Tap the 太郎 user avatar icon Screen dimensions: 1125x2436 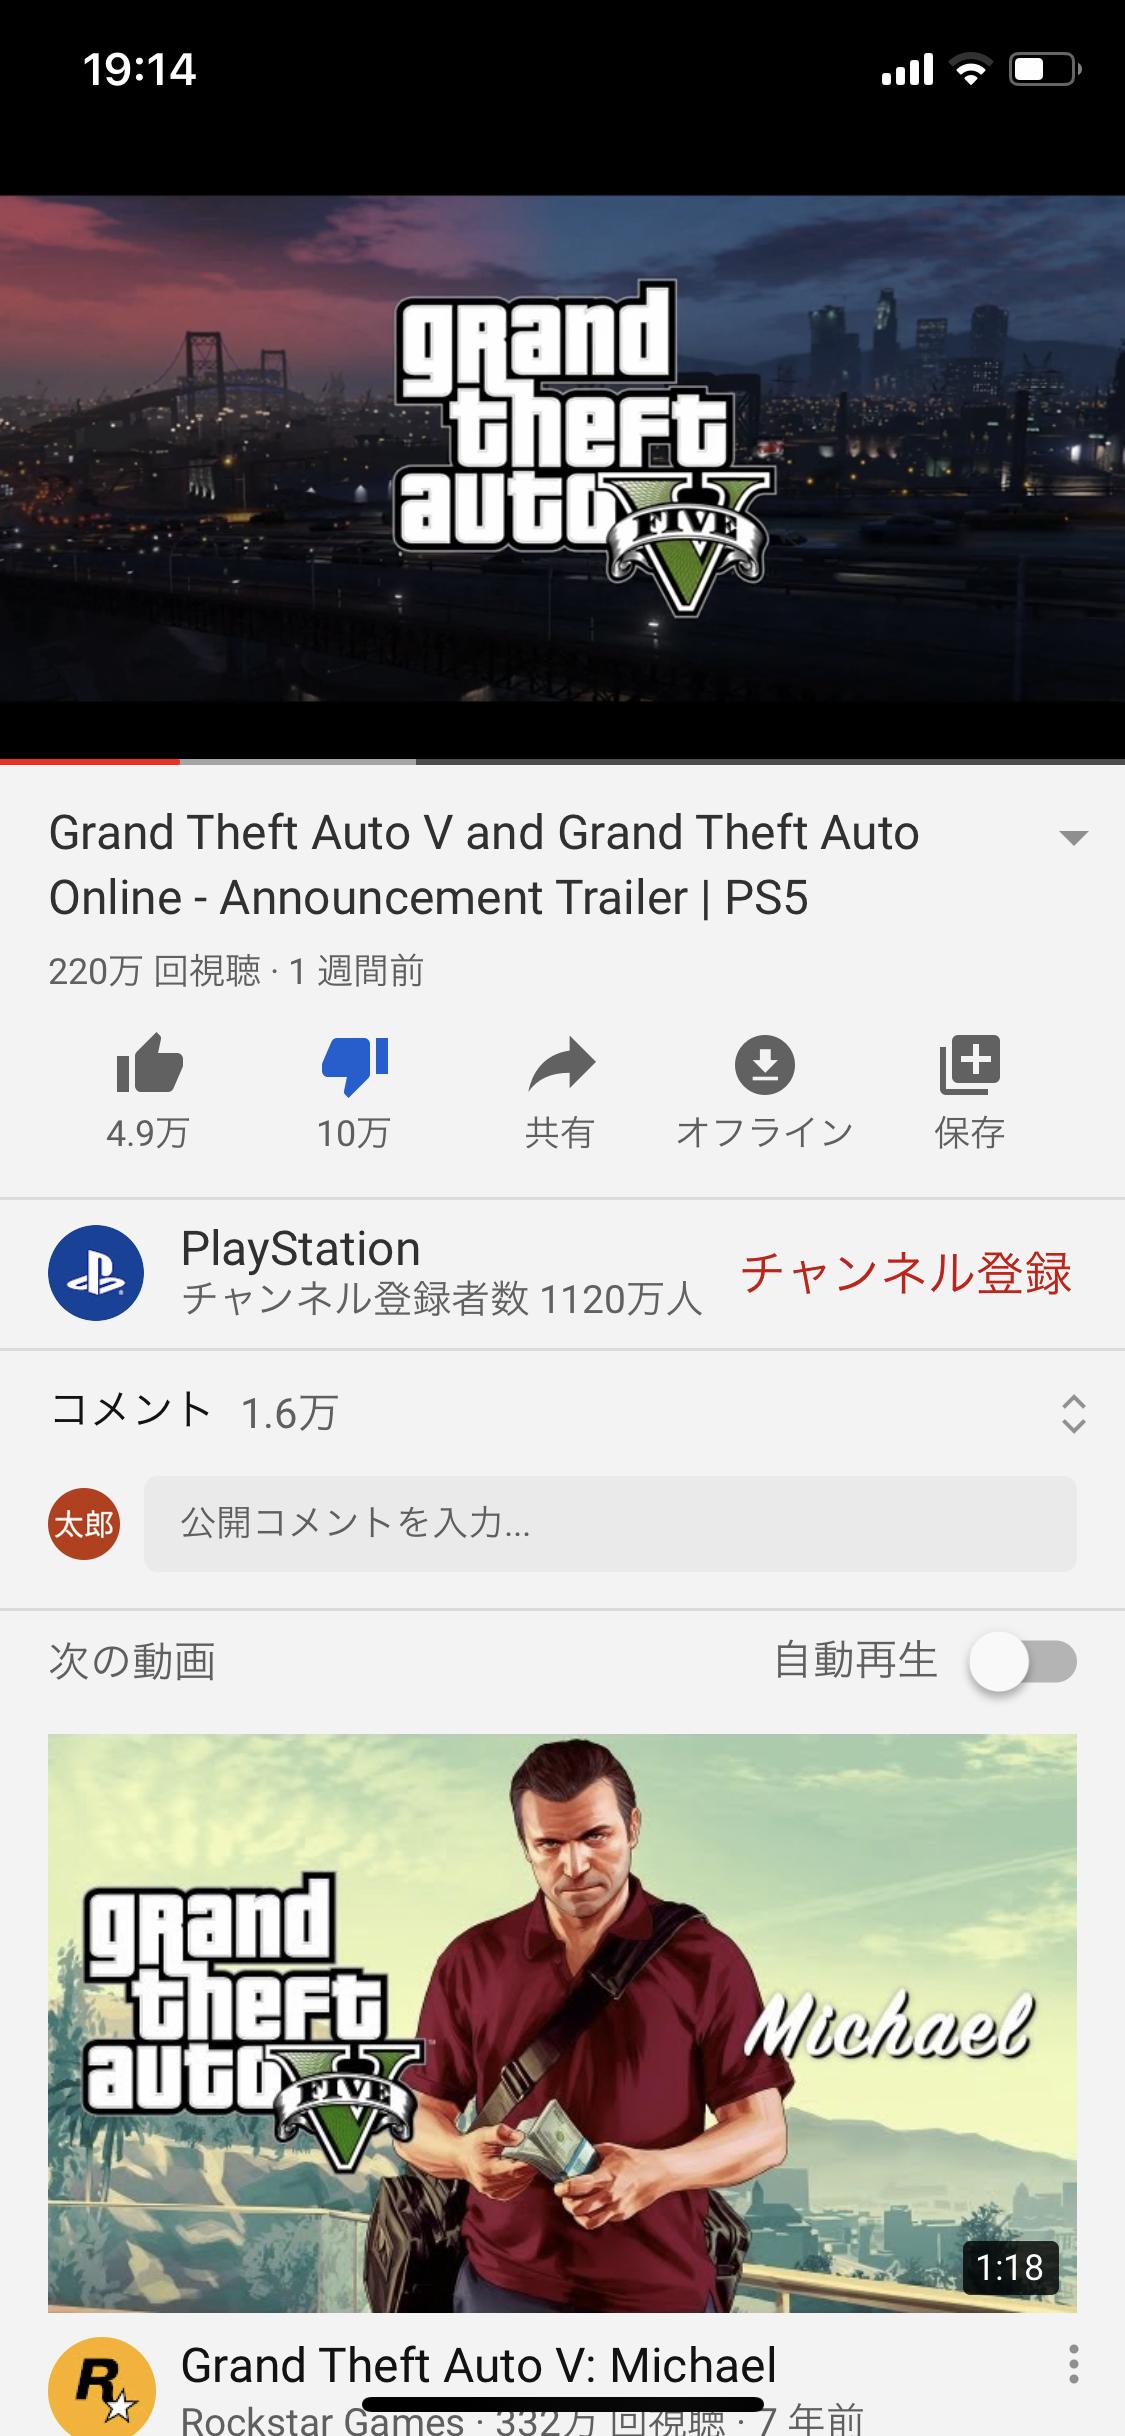(x=84, y=1524)
